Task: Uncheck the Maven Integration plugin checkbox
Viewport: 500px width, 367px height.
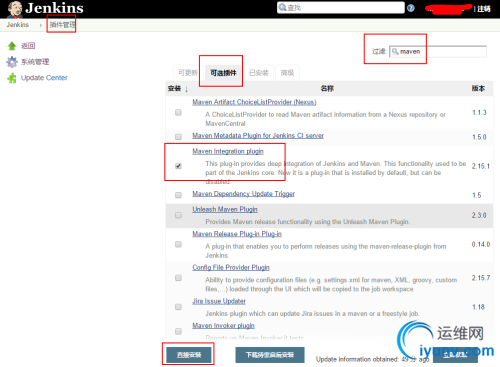Action: pos(178,166)
